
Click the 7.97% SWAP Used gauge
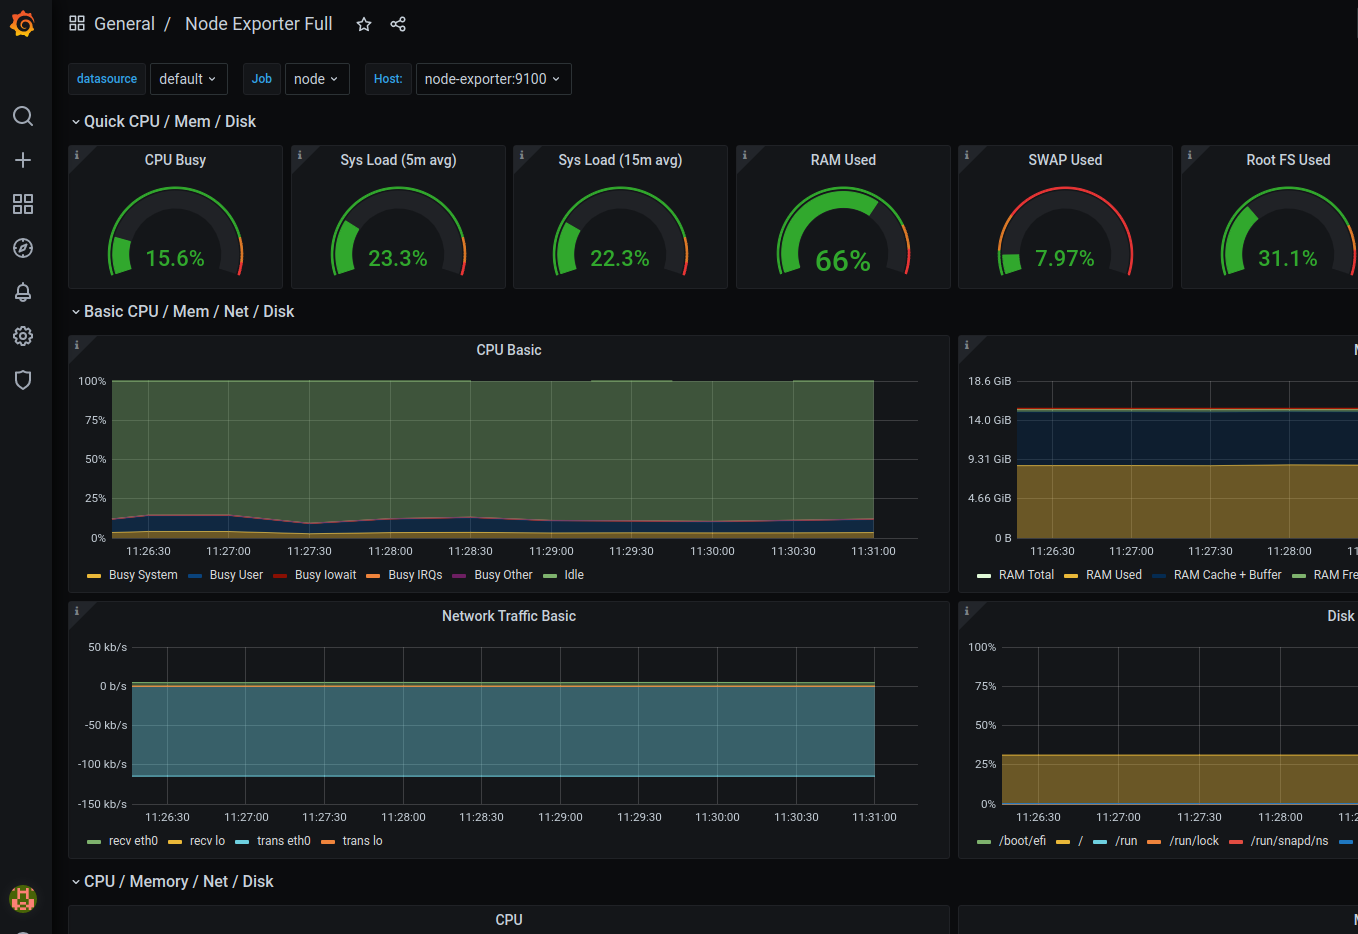click(1065, 232)
